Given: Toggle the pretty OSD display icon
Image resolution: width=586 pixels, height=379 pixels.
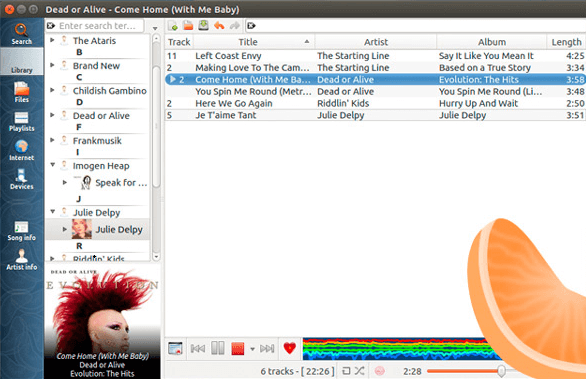Looking at the screenshot, I should point(175,348).
